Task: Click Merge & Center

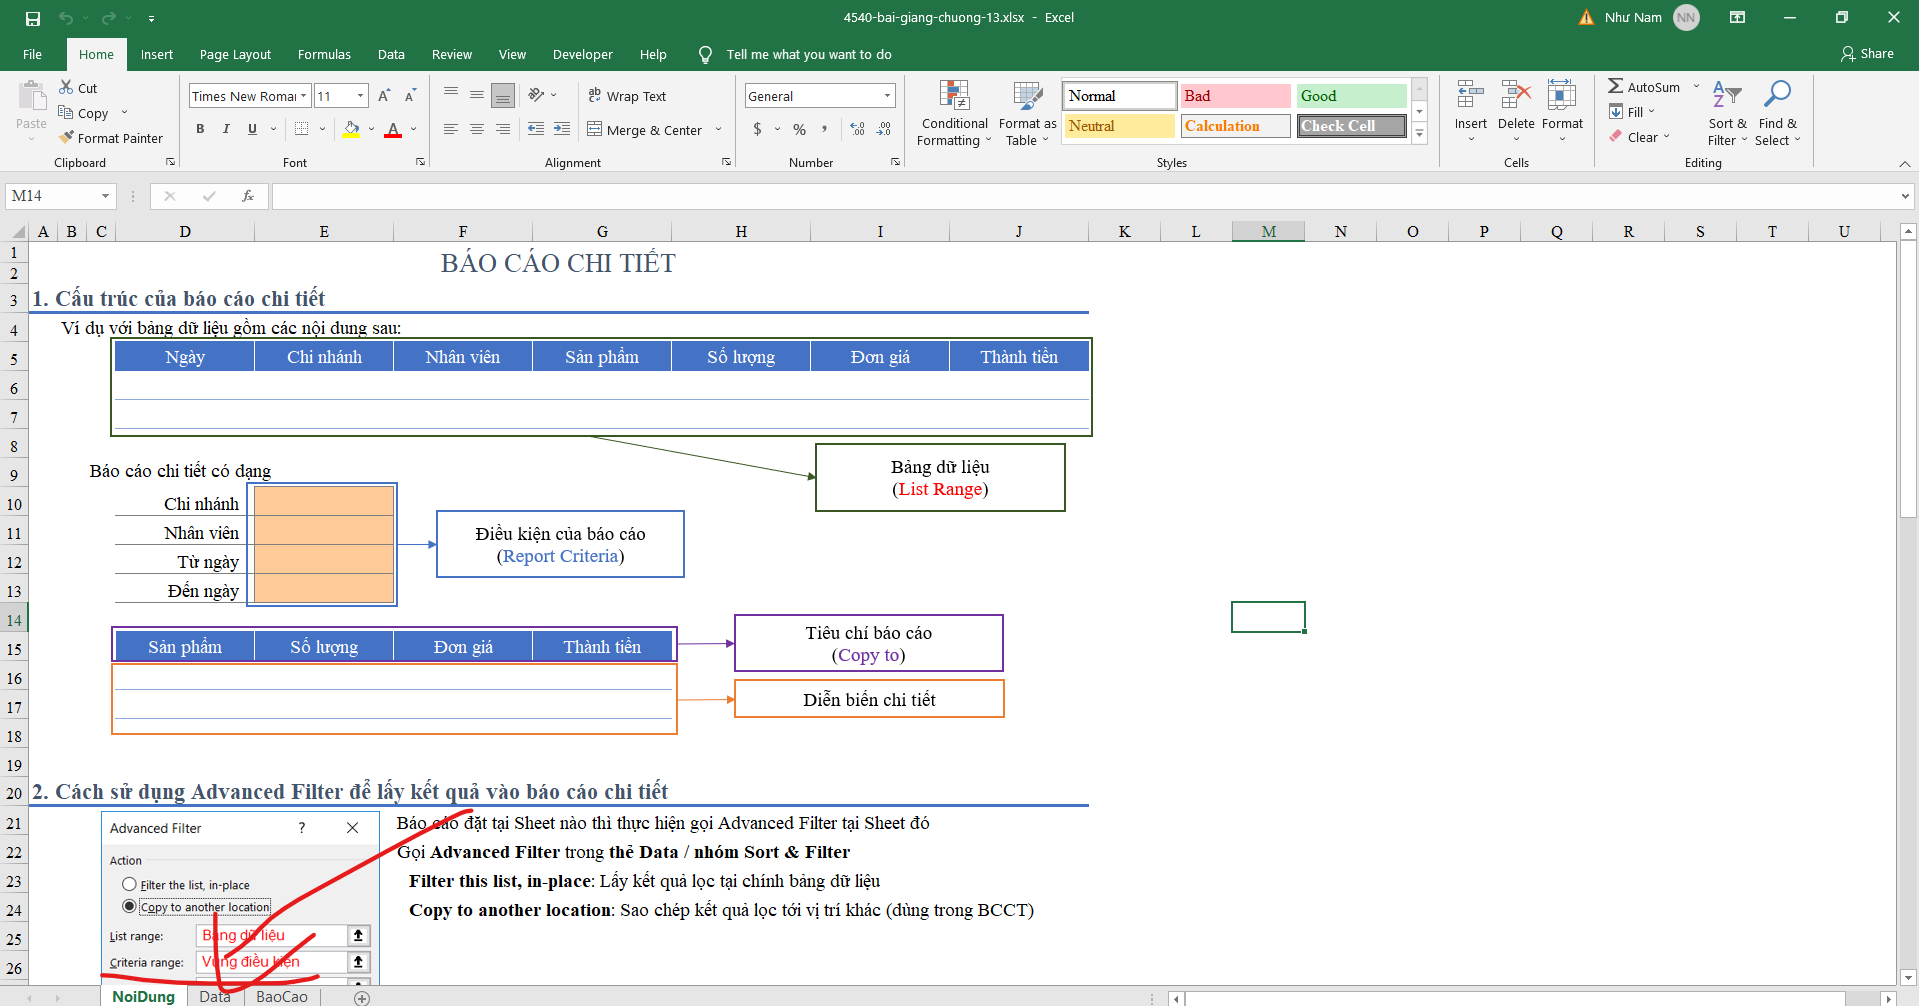Action: tap(644, 129)
